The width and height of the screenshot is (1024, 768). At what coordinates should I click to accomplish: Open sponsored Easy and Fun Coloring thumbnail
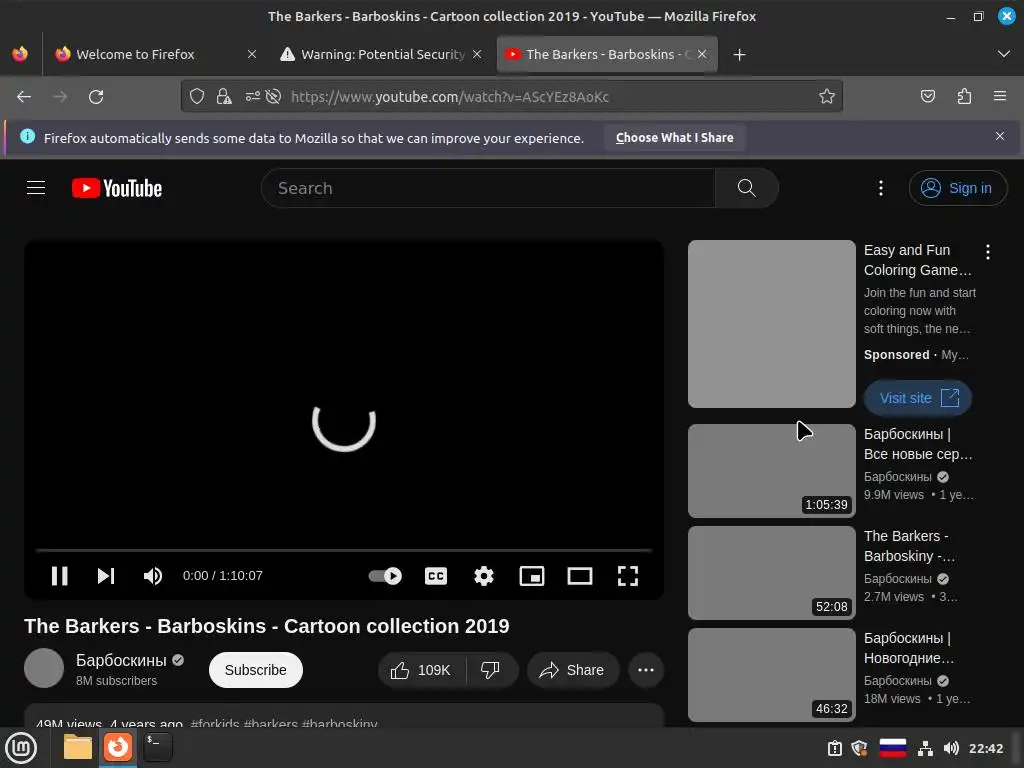tap(772, 324)
